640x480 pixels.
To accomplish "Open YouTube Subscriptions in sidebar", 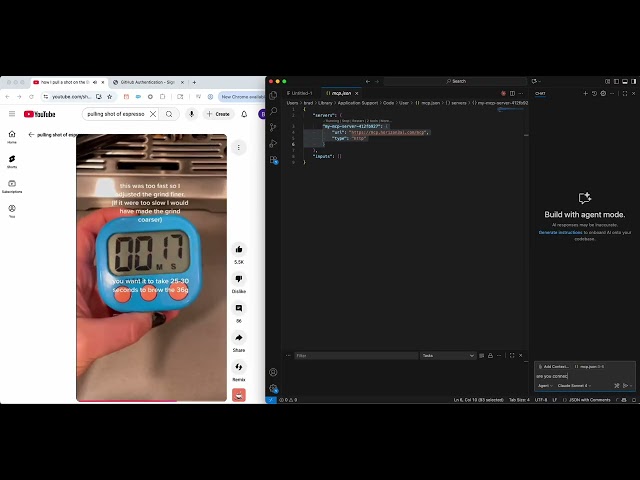I will (12, 187).
